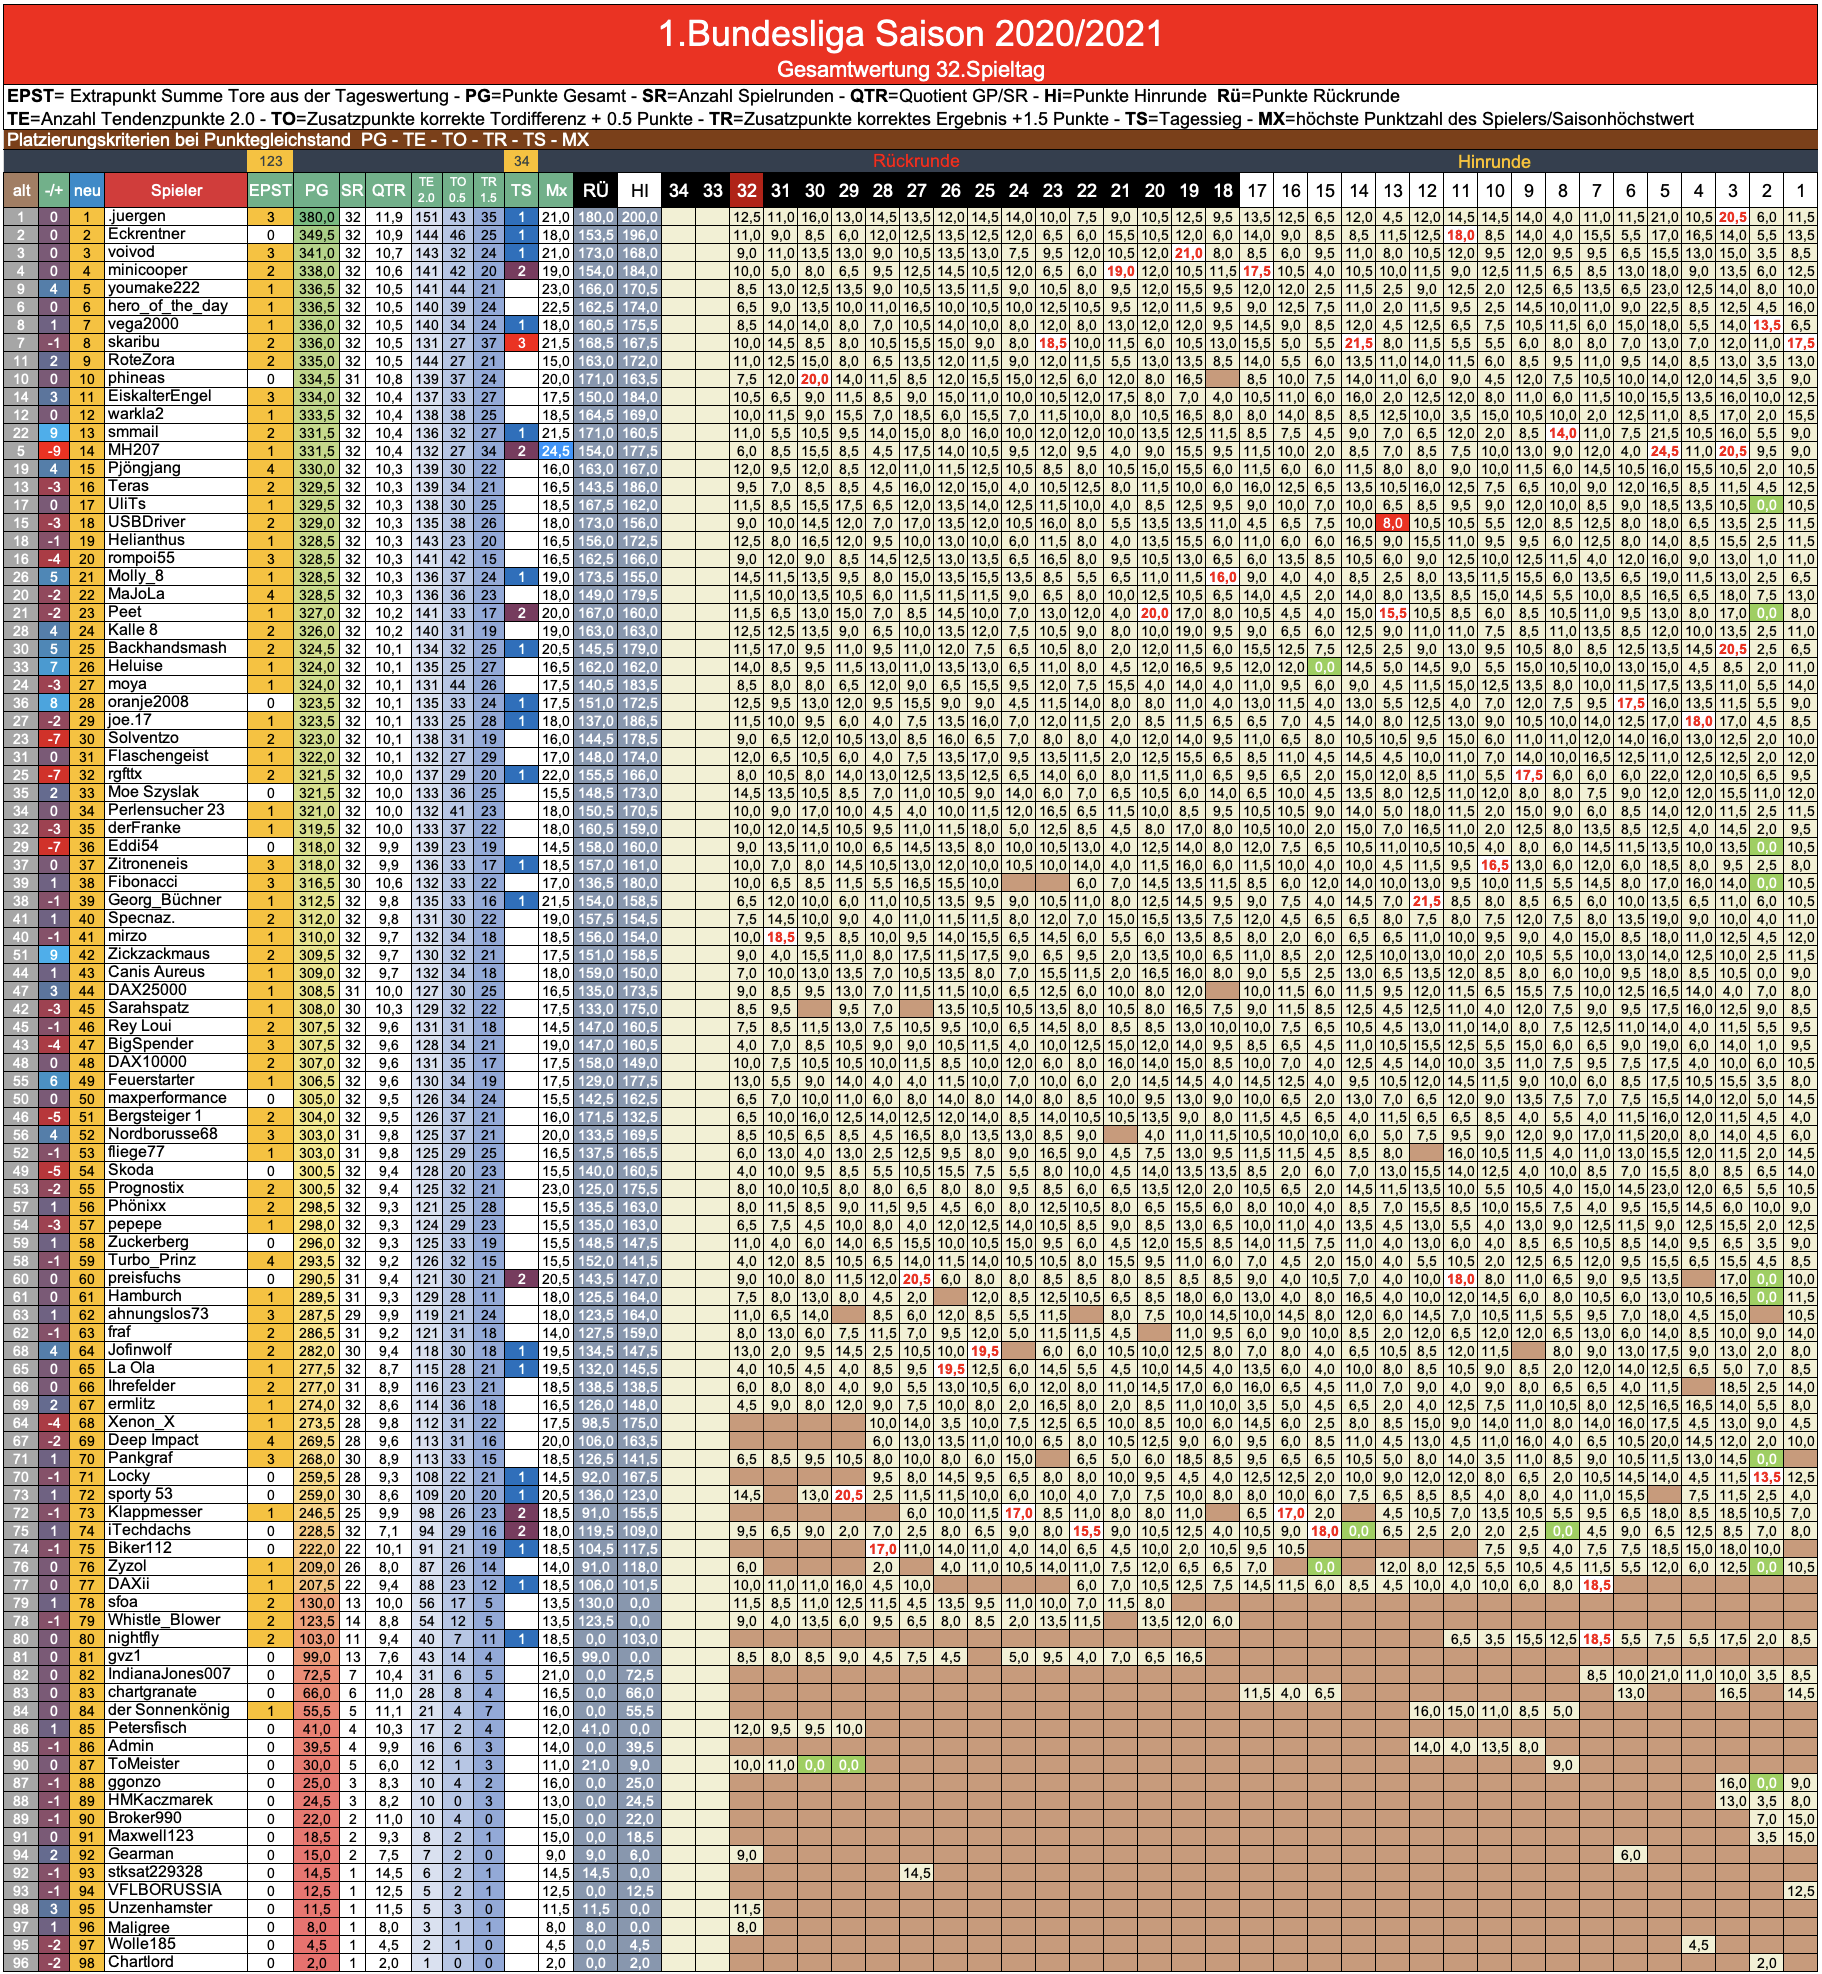Select player 'Pjöngjang'

click(176, 468)
